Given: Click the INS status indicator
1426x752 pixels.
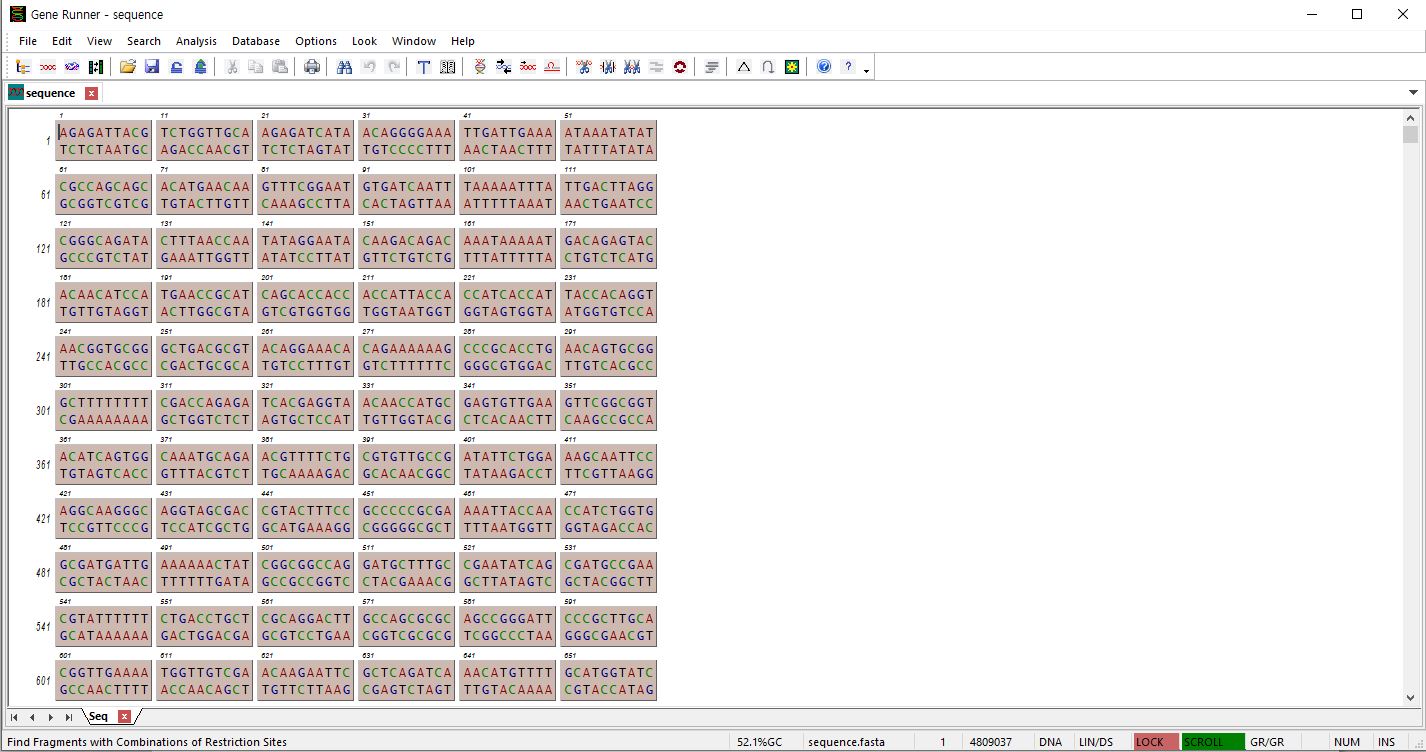Looking at the screenshot, I should (x=1386, y=742).
